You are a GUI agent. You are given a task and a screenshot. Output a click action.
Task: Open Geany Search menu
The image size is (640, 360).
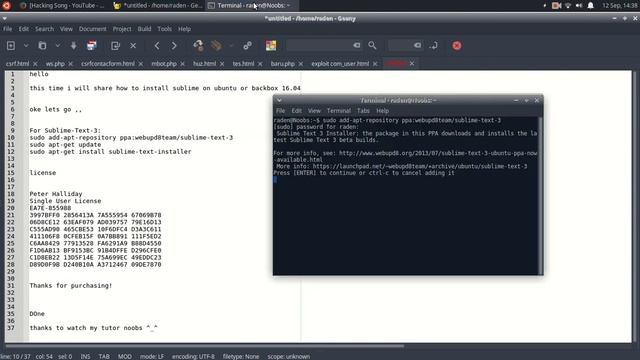pyautogui.click(x=44, y=29)
